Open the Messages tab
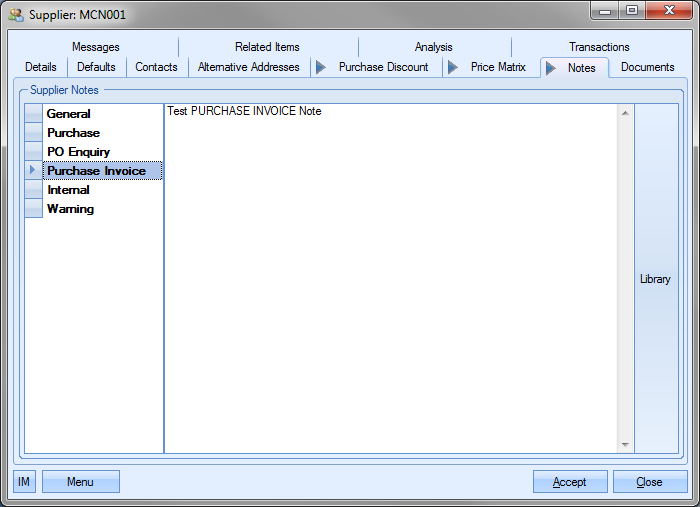Image resolution: width=700 pixels, height=507 pixels. click(x=96, y=47)
